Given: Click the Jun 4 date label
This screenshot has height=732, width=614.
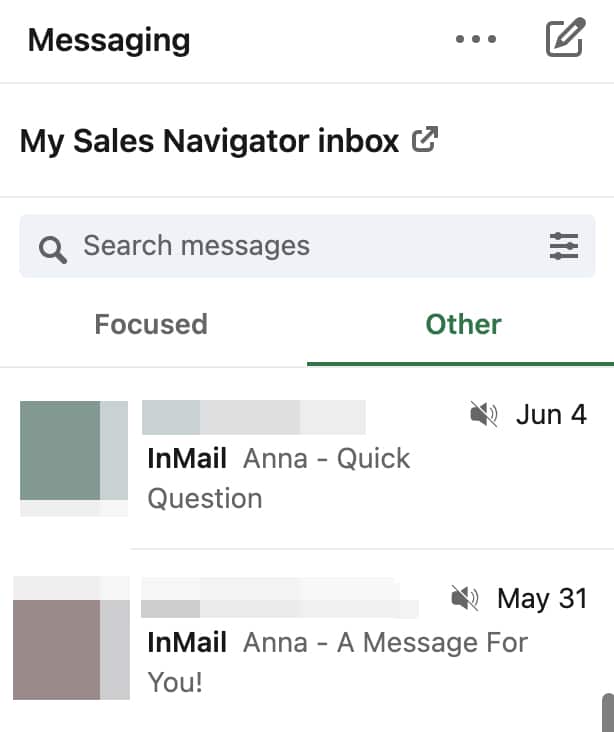Looking at the screenshot, I should pyautogui.click(x=551, y=414).
